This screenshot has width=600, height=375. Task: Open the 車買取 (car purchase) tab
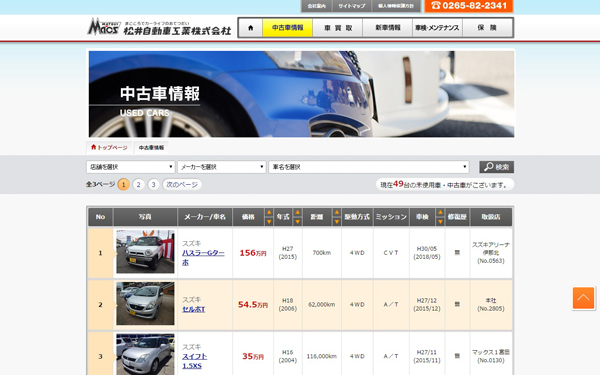pyautogui.click(x=338, y=28)
